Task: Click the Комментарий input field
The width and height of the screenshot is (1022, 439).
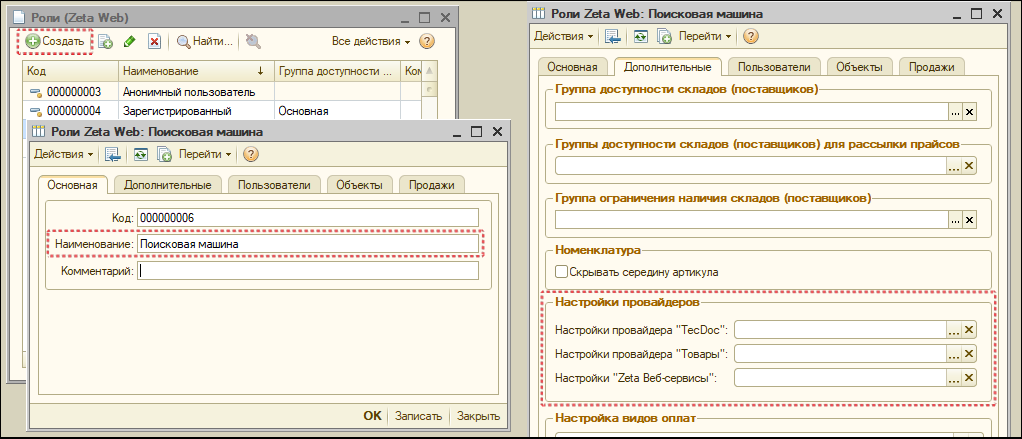Action: (308, 270)
